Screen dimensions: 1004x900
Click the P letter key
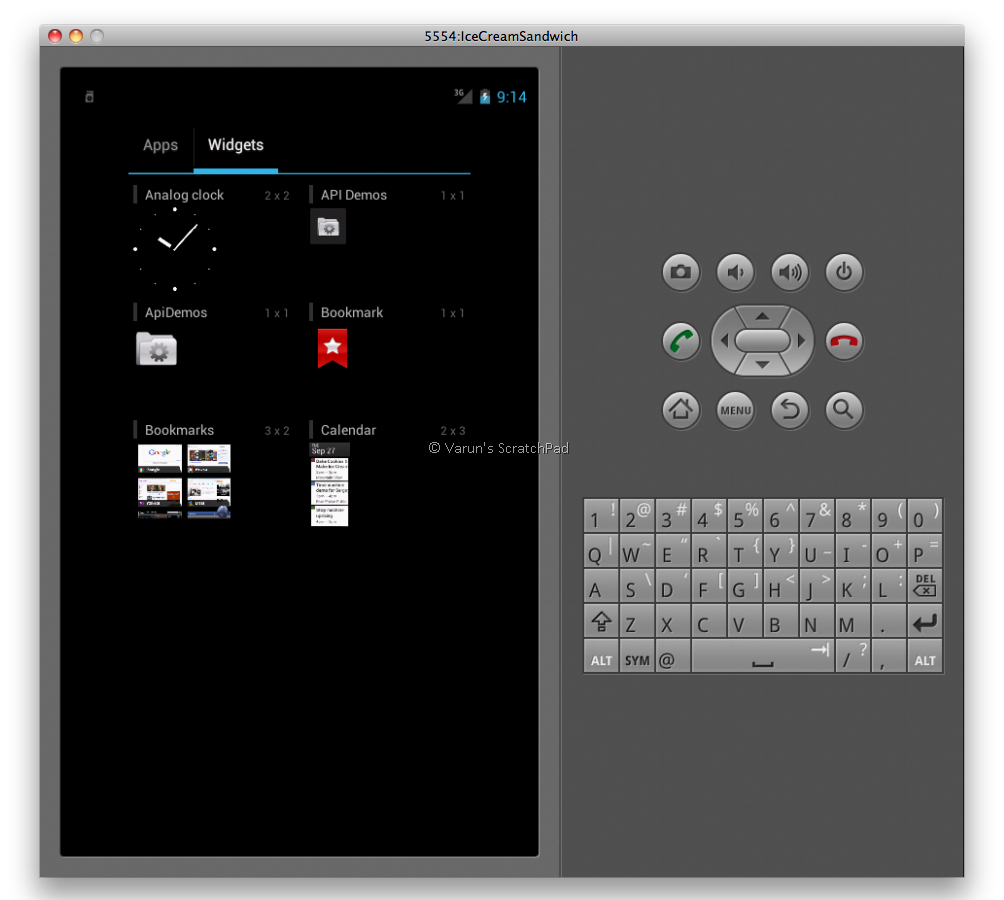tap(925, 550)
